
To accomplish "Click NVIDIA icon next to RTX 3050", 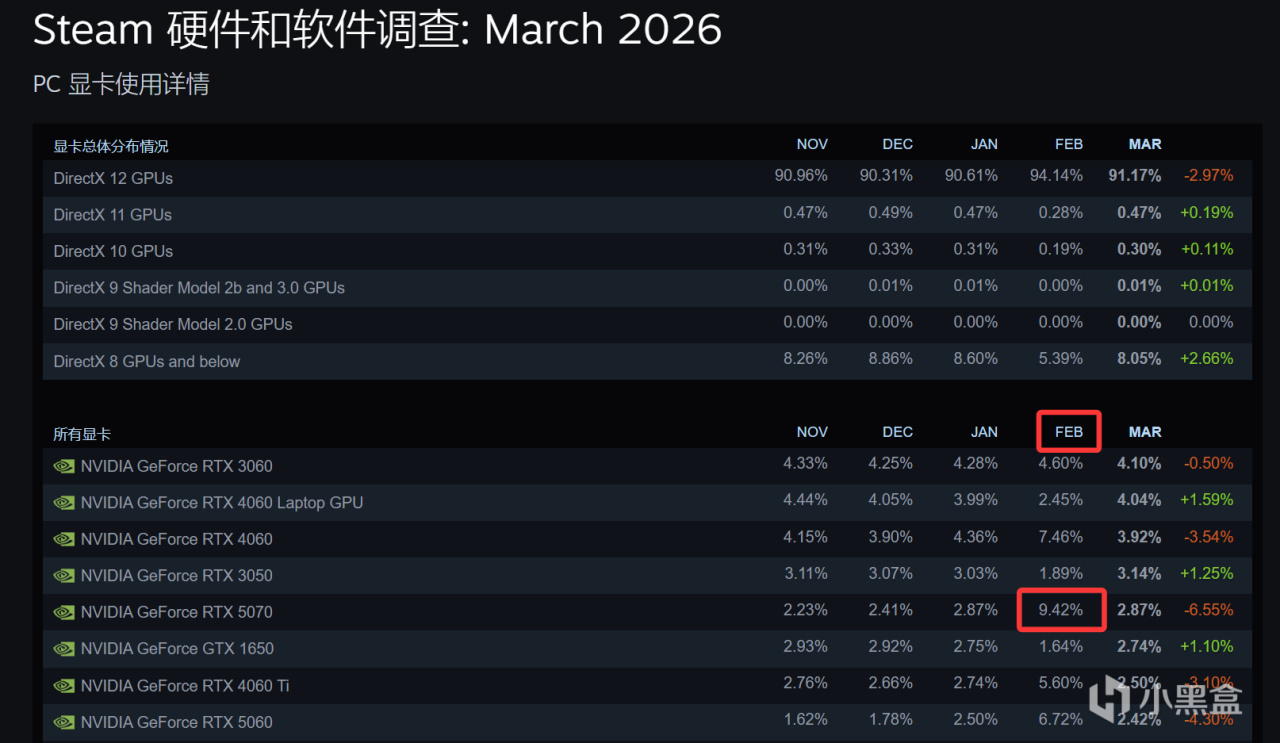I will (x=64, y=576).
